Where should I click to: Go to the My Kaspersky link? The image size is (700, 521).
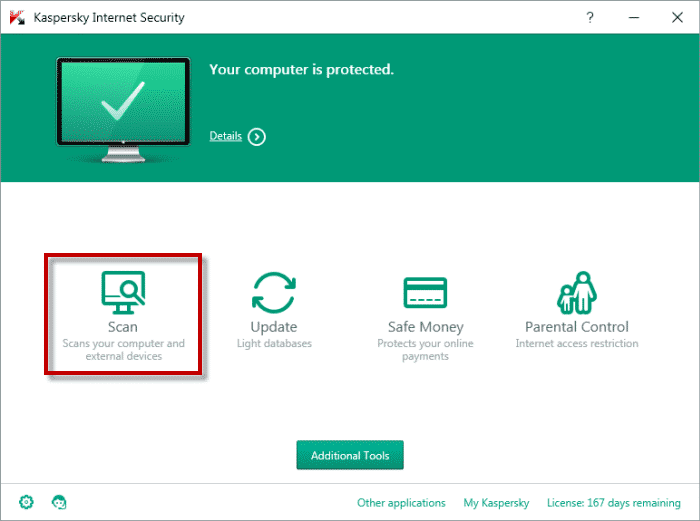coord(496,503)
